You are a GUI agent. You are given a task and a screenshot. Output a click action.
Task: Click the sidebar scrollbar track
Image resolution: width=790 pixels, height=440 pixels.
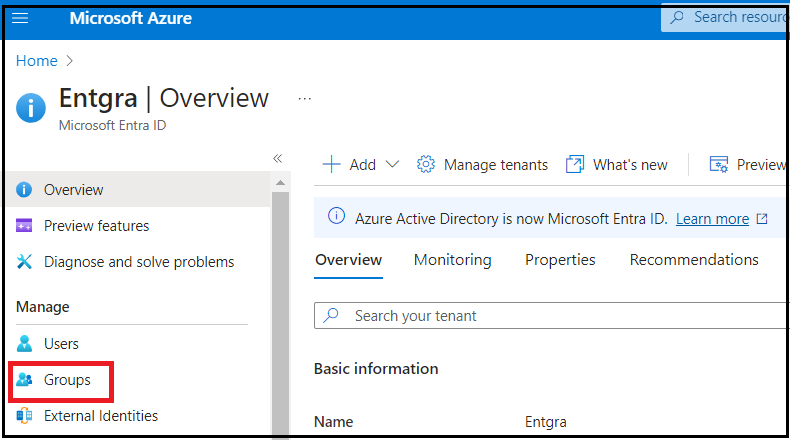click(x=281, y=312)
